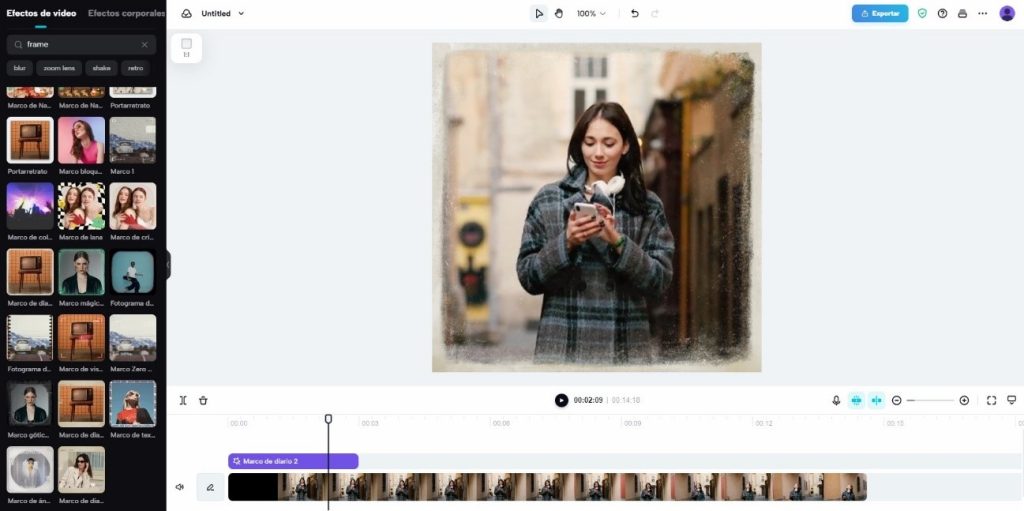The height and width of the screenshot is (511, 1024).
Task: Fit the timeline to full screen
Action: 991,400
